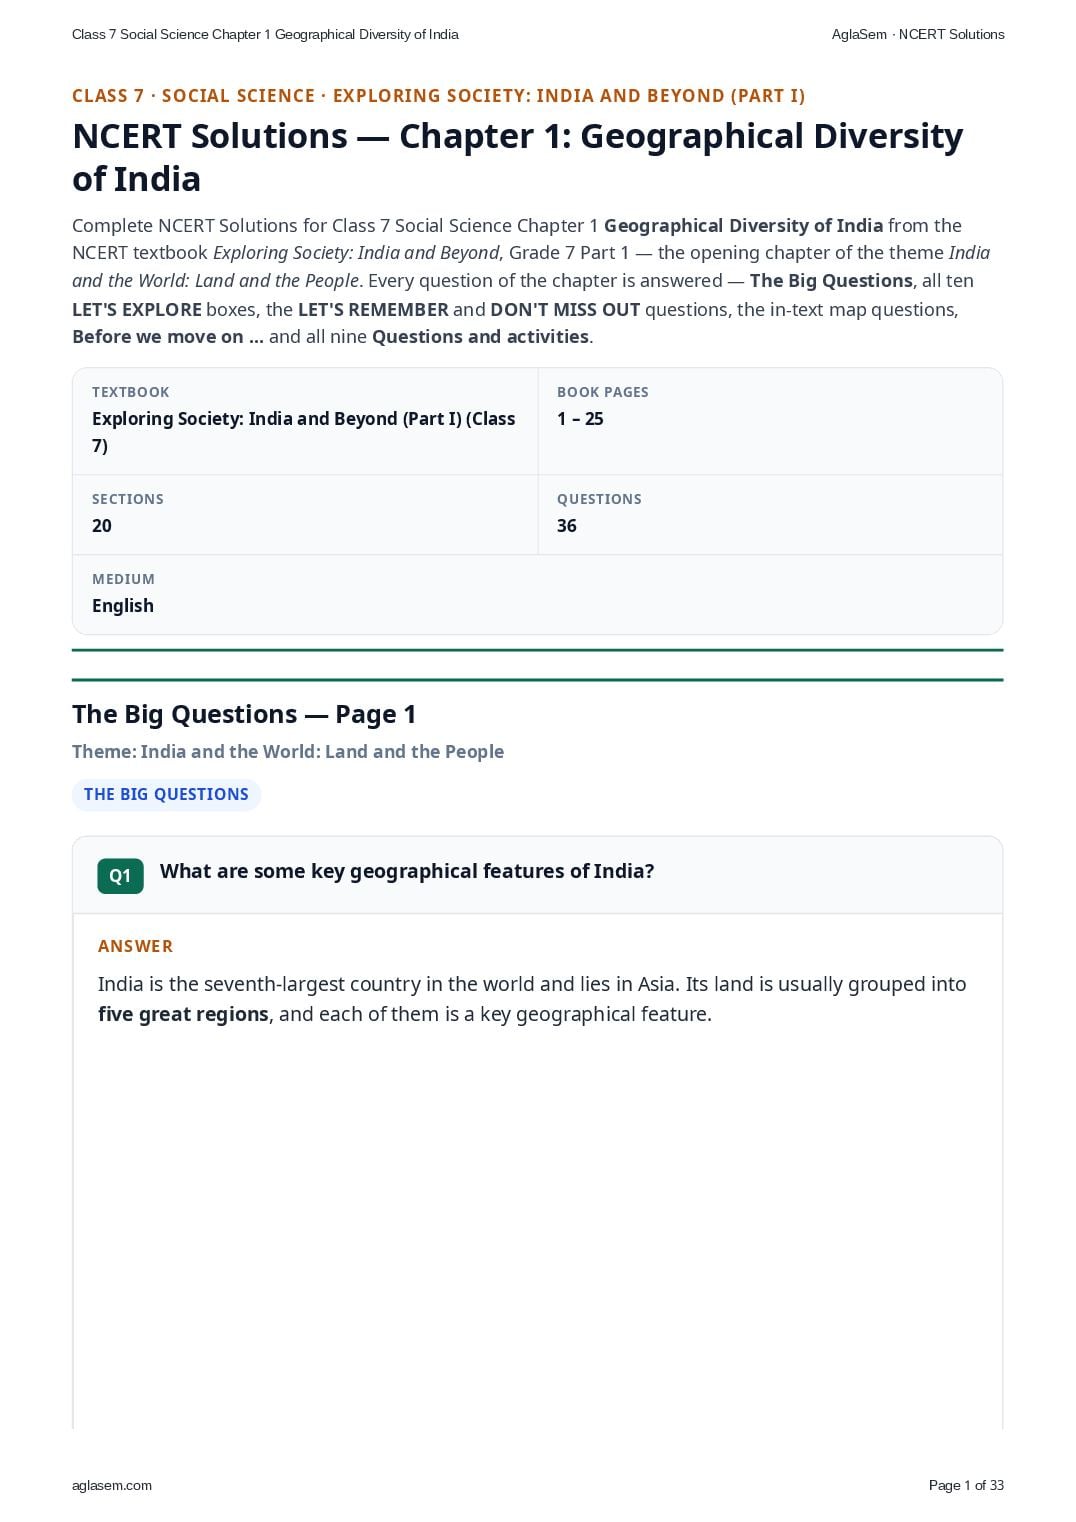Click the question text about key geographical features

click(x=407, y=871)
